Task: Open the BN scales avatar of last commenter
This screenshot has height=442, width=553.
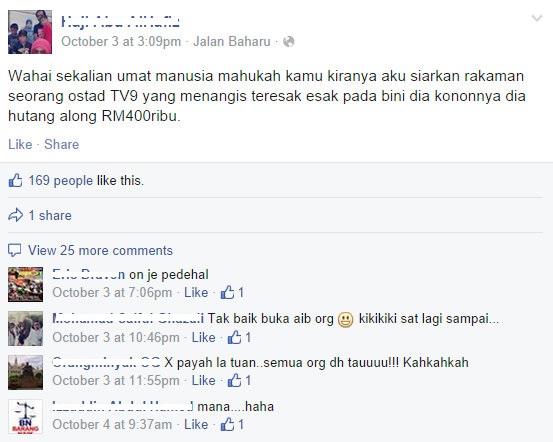Action: tap(25, 416)
